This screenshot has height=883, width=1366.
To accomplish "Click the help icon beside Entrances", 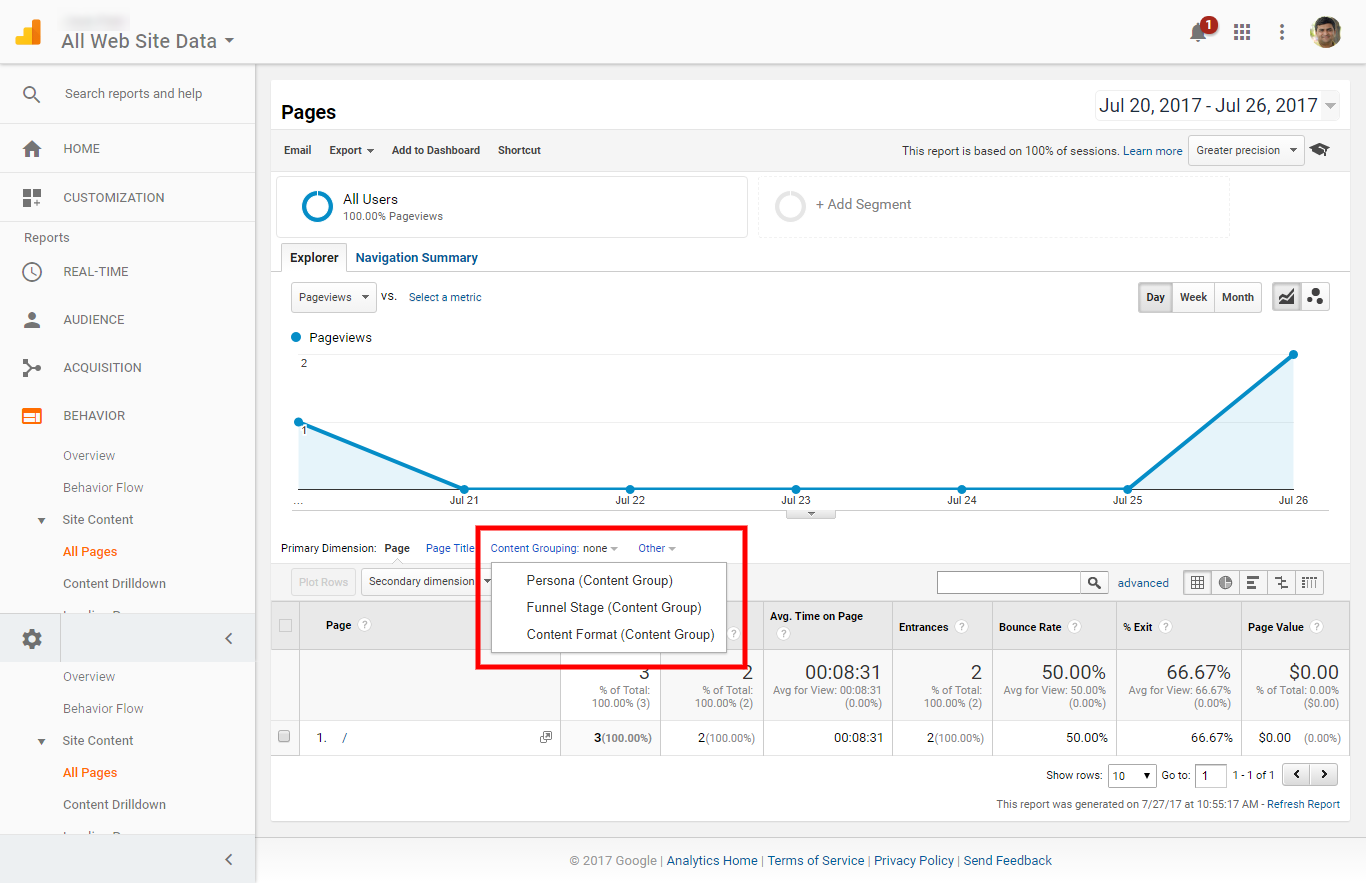I will click(961, 627).
